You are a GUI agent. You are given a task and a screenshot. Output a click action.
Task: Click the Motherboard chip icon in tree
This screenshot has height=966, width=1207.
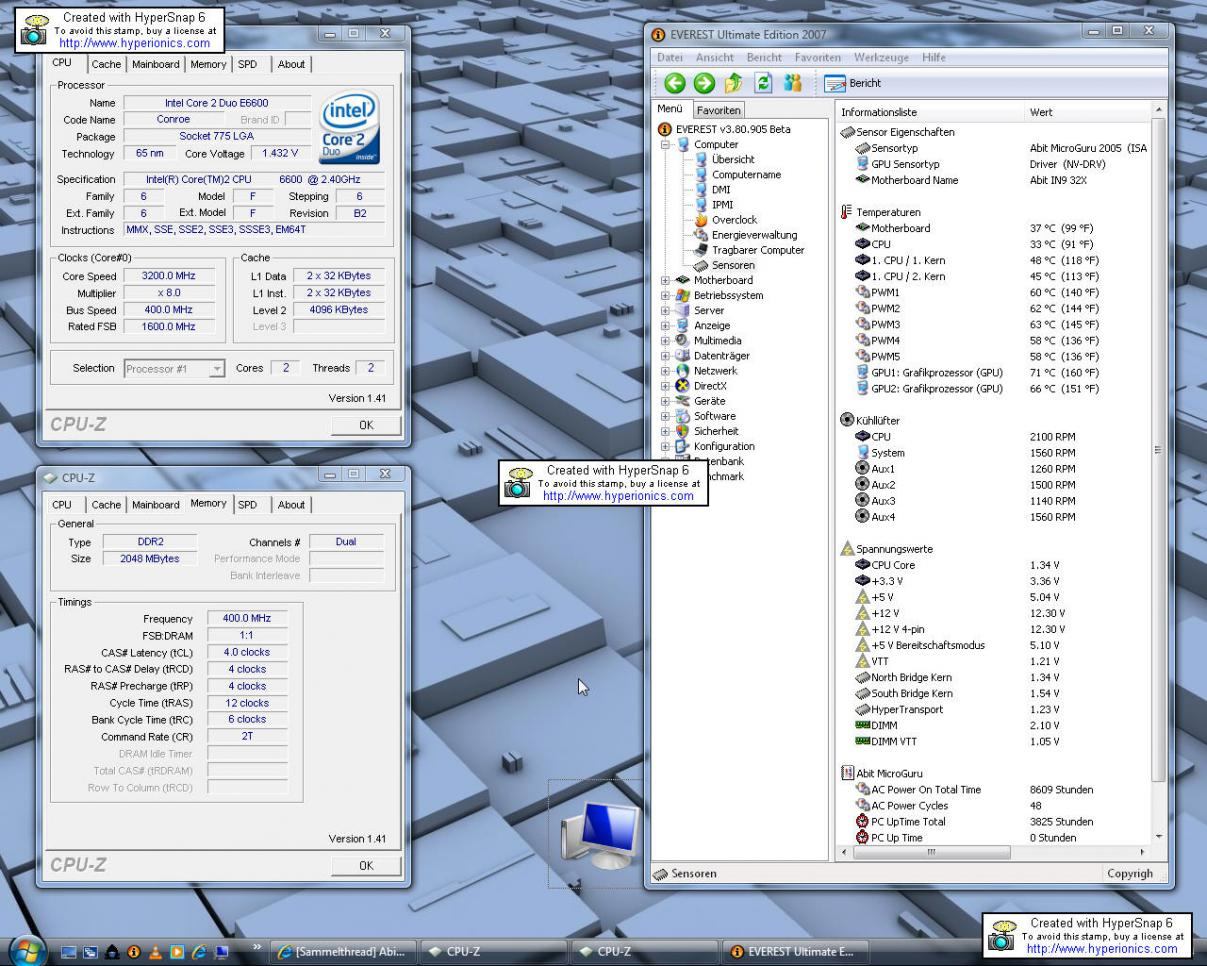coord(683,280)
